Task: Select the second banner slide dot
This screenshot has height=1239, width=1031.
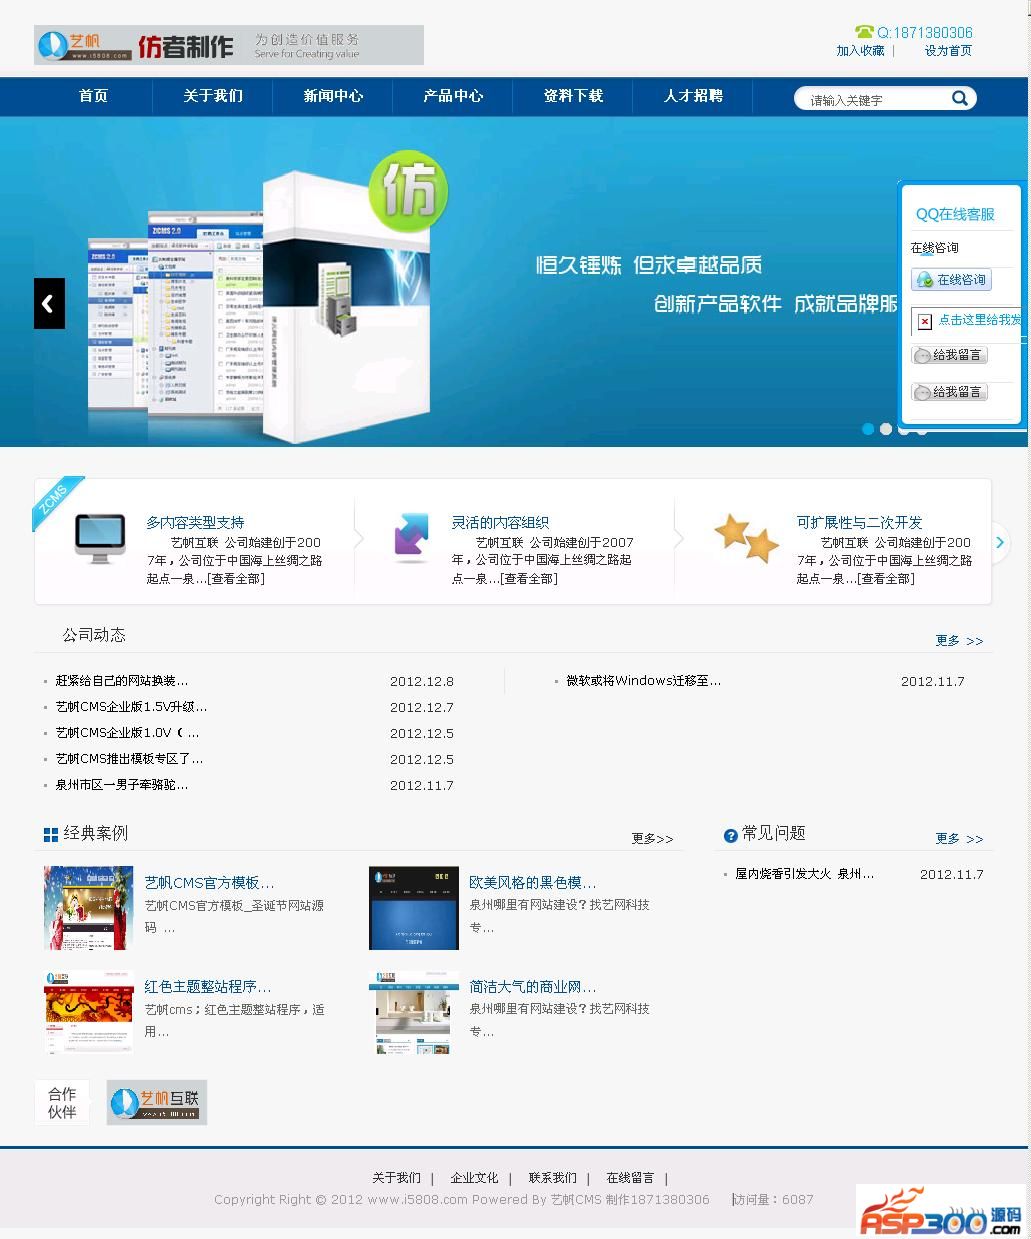Action: [886, 429]
